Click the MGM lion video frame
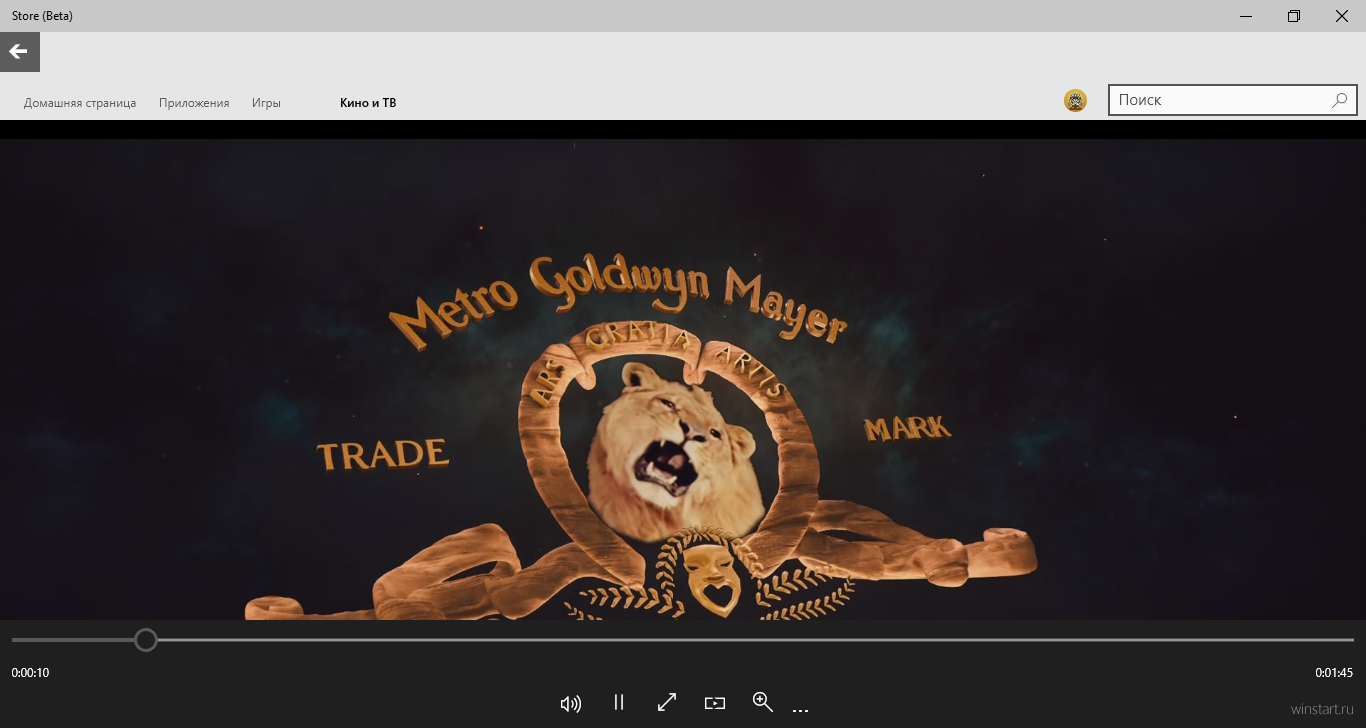The height and width of the screenshot is (728, 1366). coord(683,379)
